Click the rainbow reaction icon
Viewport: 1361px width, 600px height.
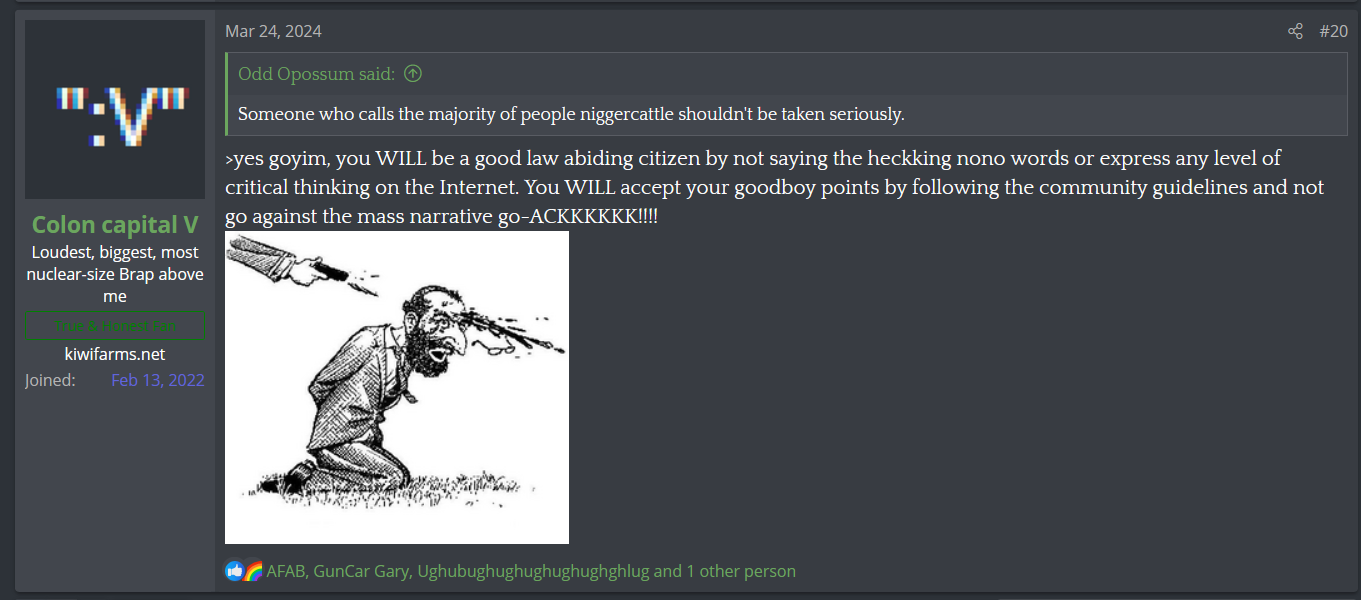tap(253, 571)
